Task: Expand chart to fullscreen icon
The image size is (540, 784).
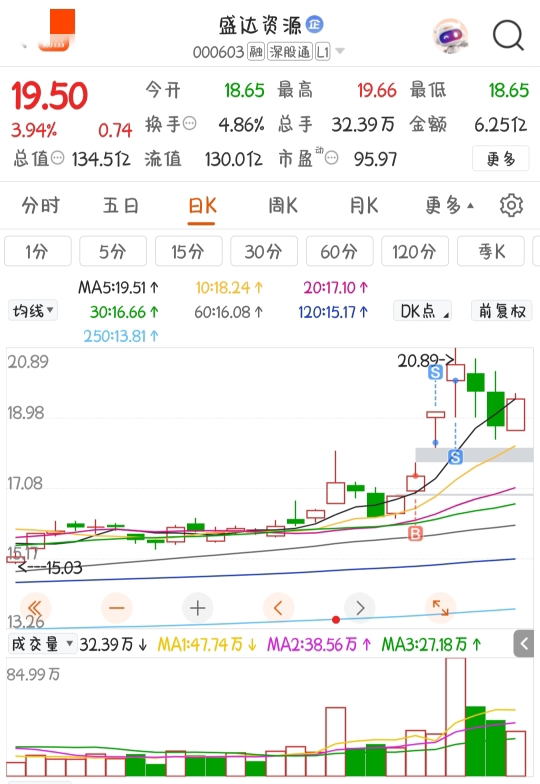Action: [x=440, y=608]
